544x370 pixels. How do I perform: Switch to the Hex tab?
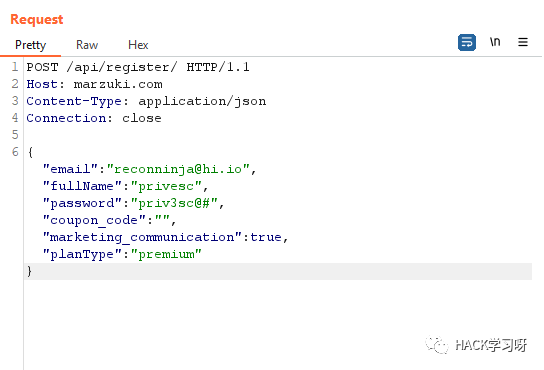[x=138, y=45]
